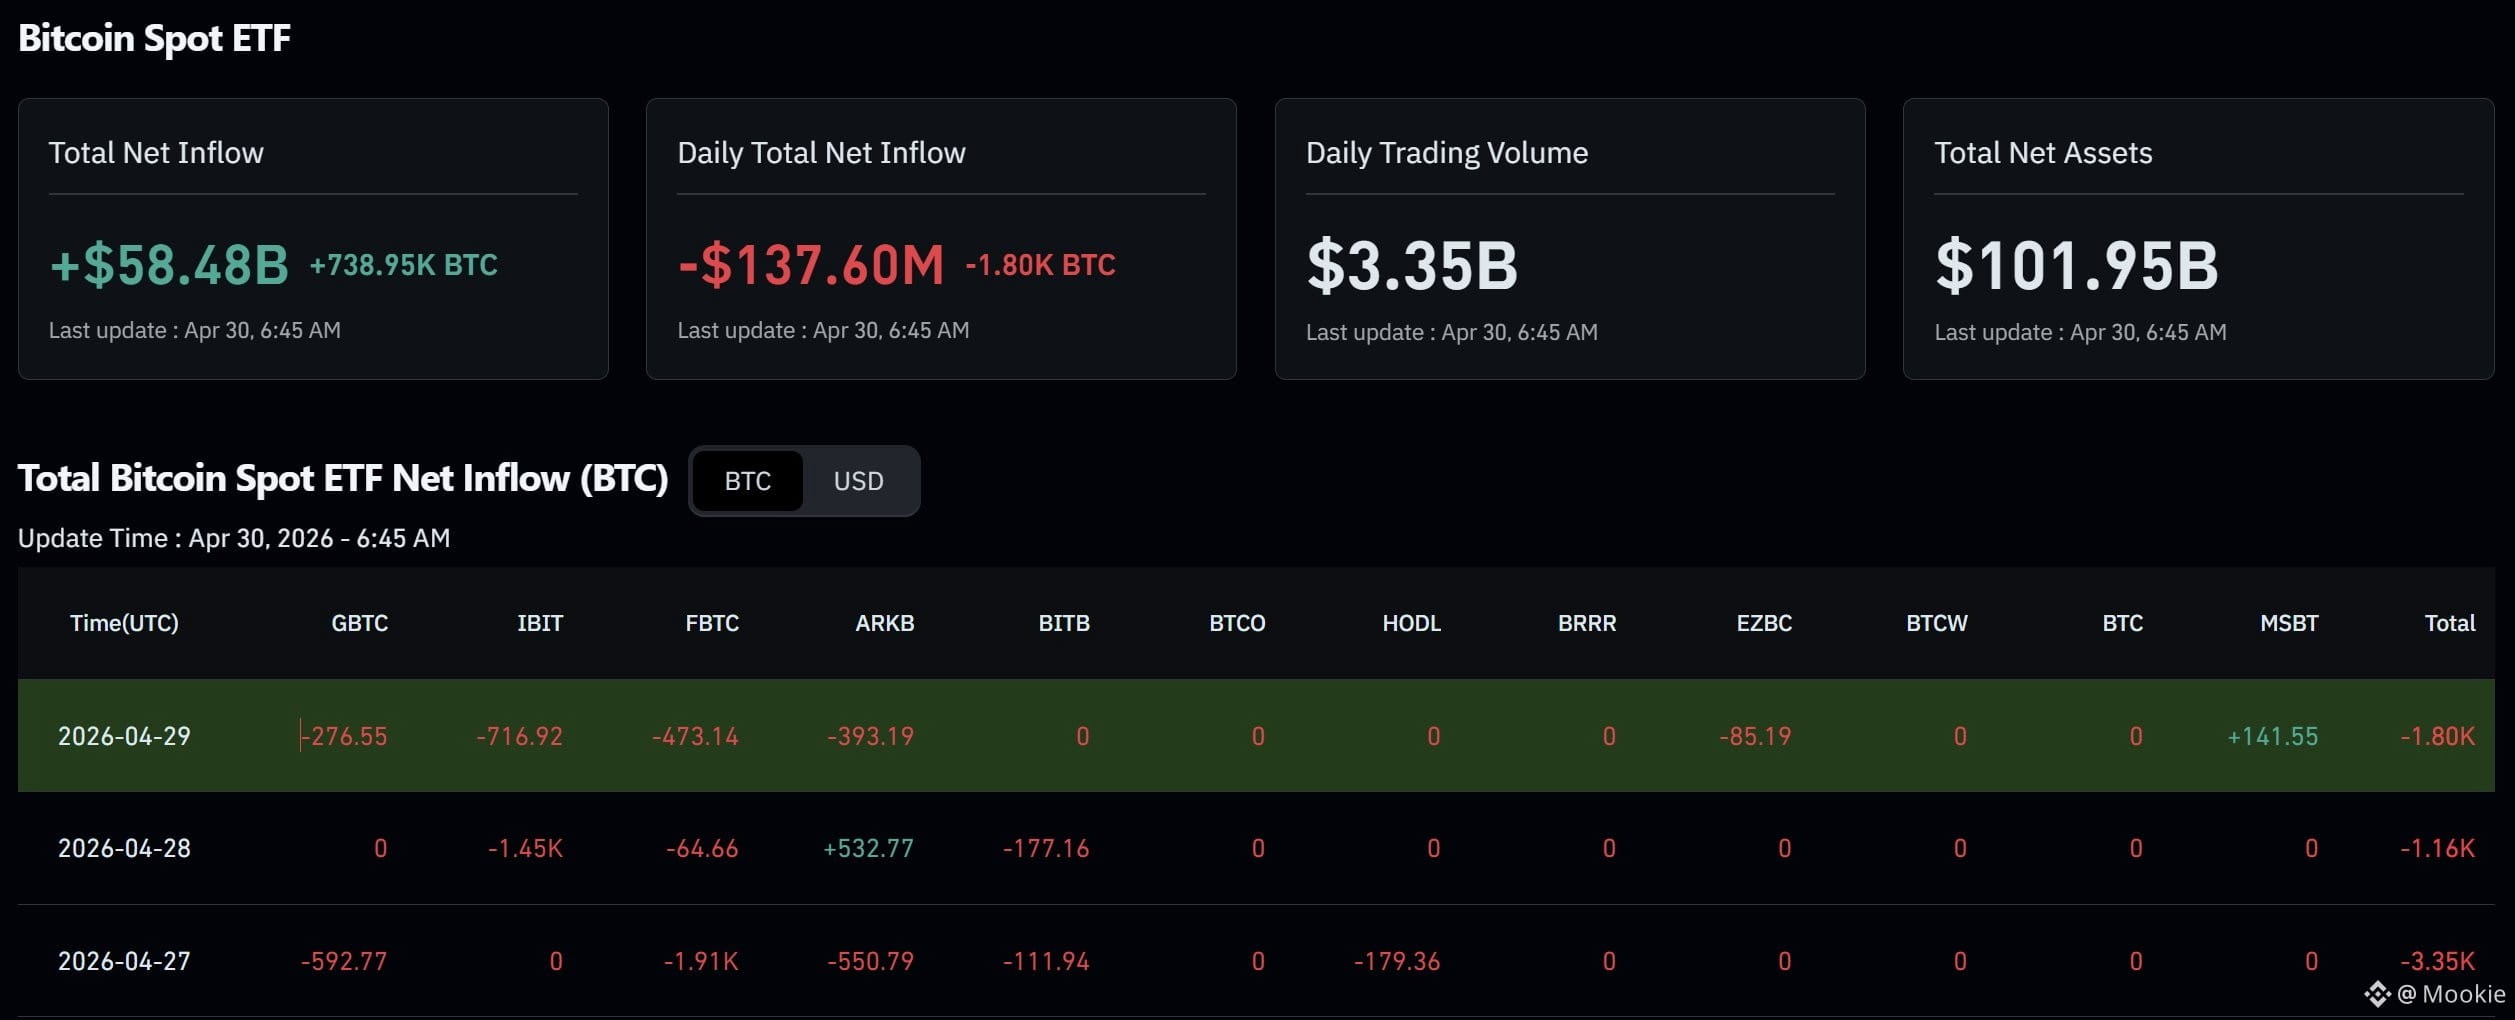Click the -592.77 GBTC value

click(344, 961)
